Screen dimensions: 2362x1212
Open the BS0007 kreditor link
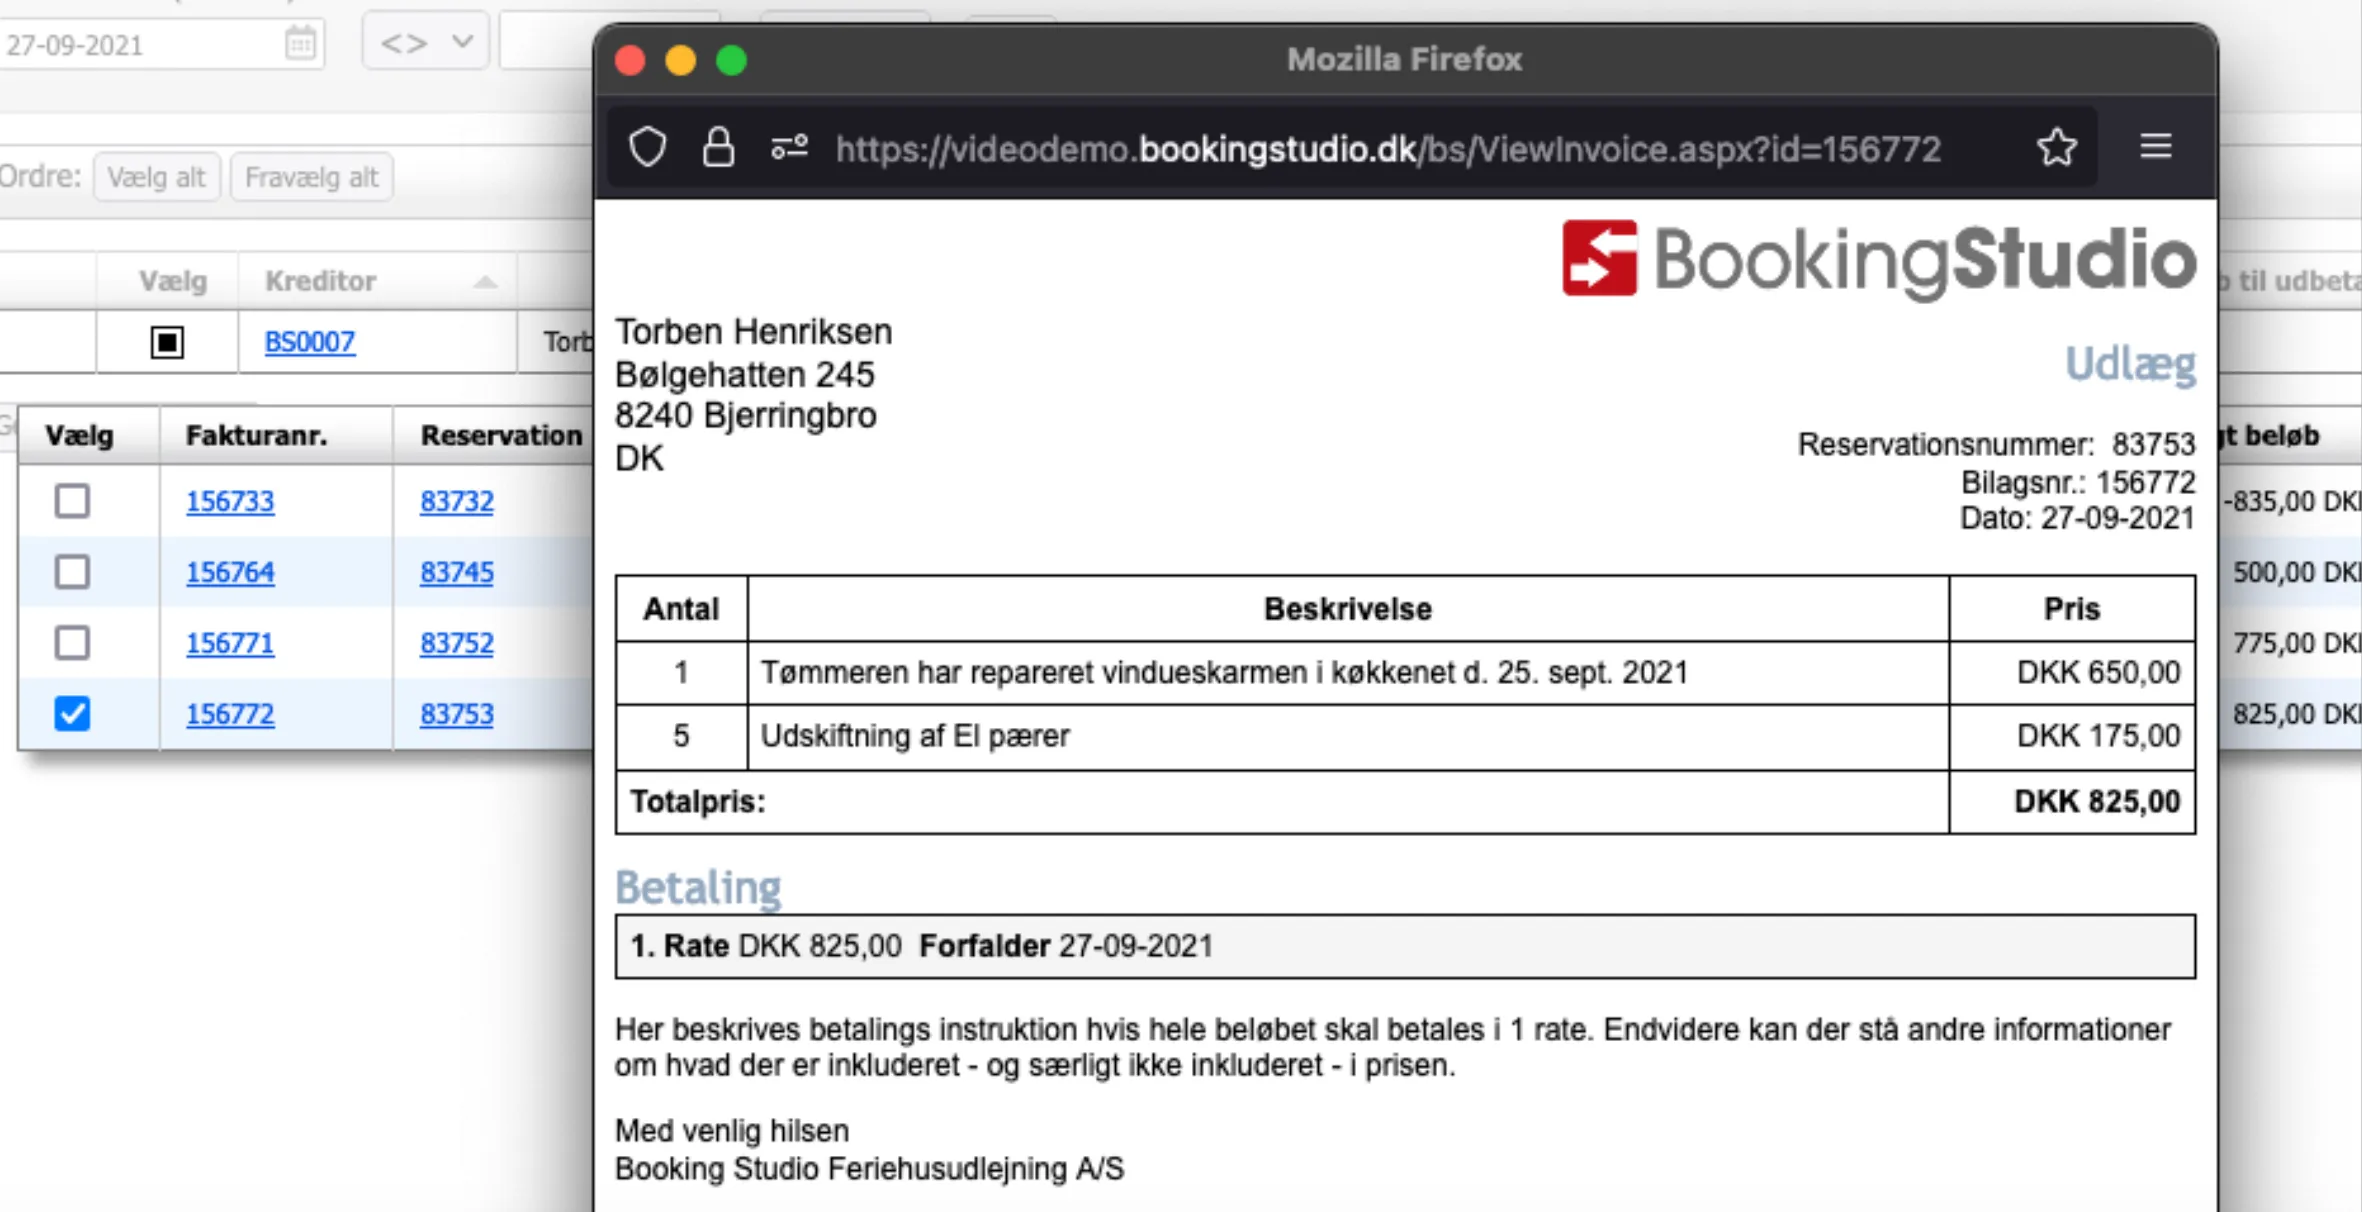point(309,342)
